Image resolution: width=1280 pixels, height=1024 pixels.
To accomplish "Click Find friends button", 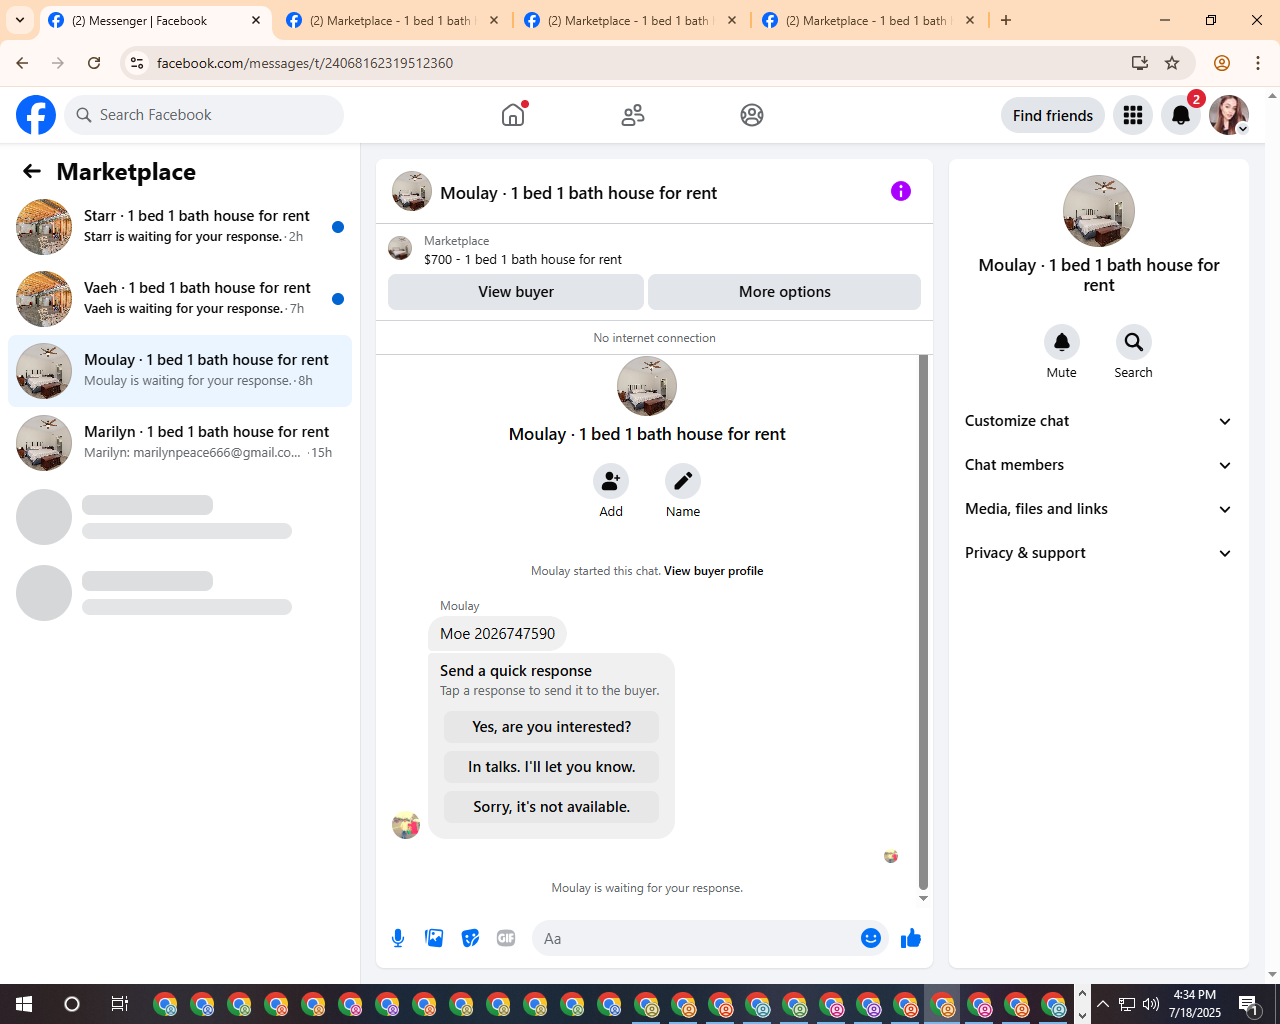I will 1053,115.
